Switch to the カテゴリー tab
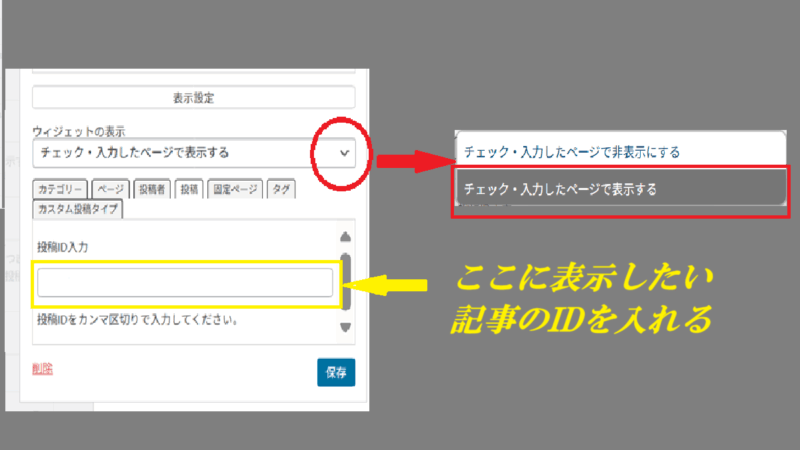 (60, 189)
